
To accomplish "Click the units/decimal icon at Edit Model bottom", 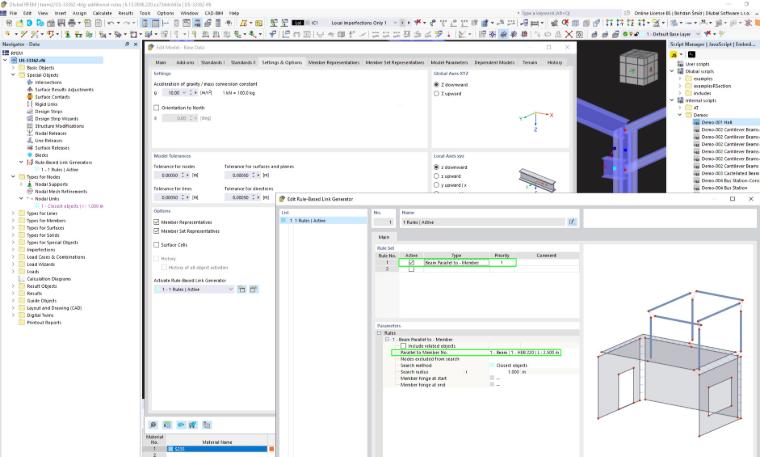I will pyautogui.click(x=167, y=425).
